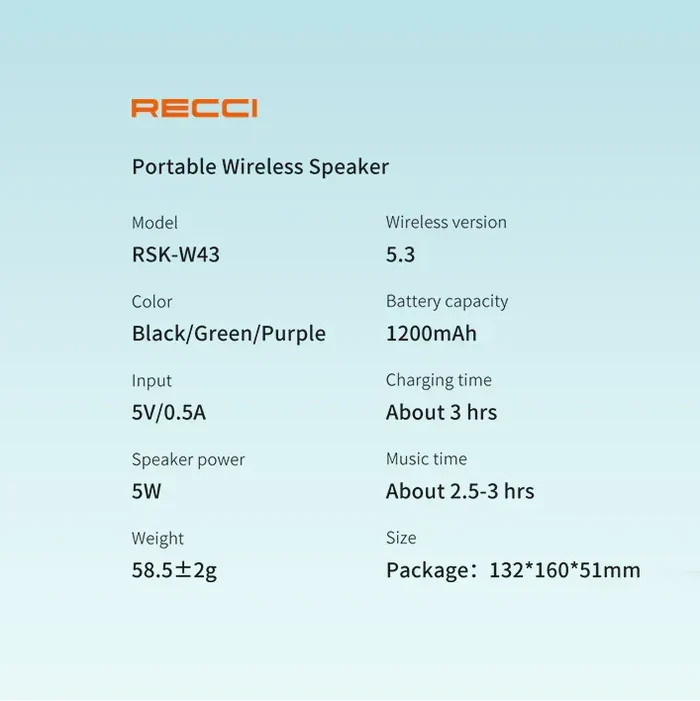Image resolution: width=700 pixels, height=701 pixels.
Task: Select the About 2.5-3 hrs value
Action: pyautogui.click(x=460, y=492)
